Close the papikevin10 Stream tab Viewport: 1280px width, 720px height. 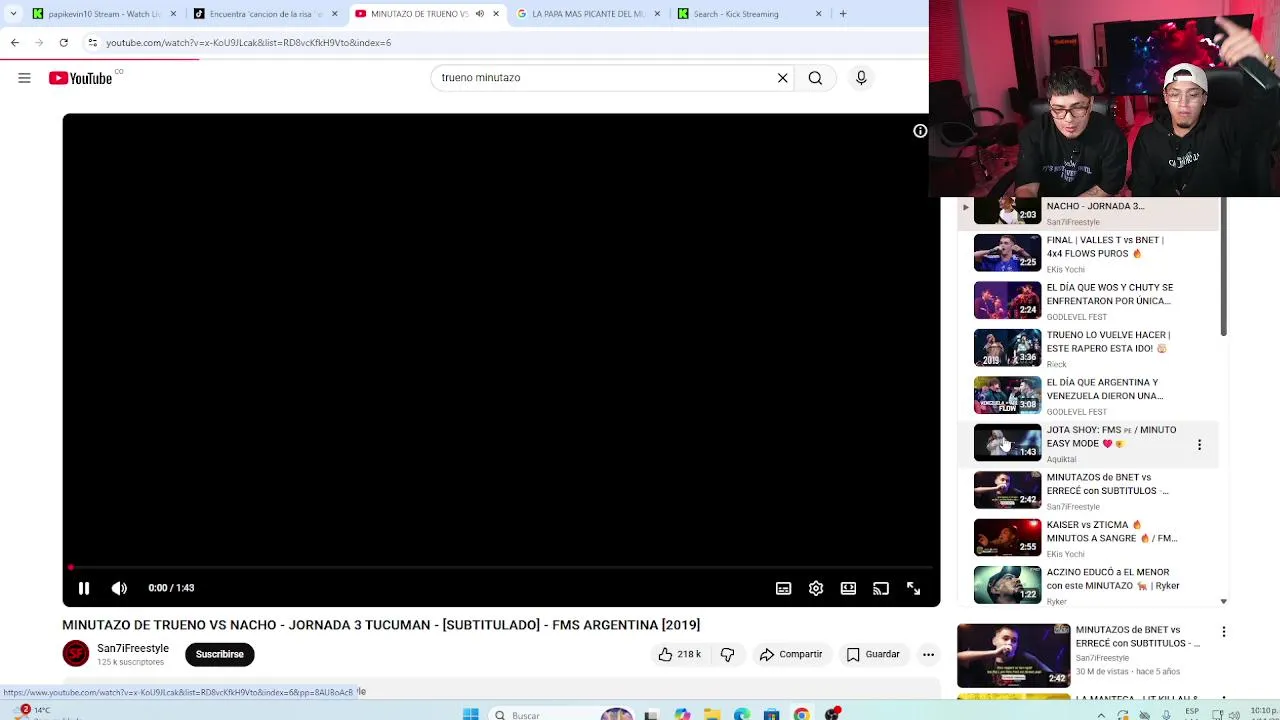coord(173,14)
